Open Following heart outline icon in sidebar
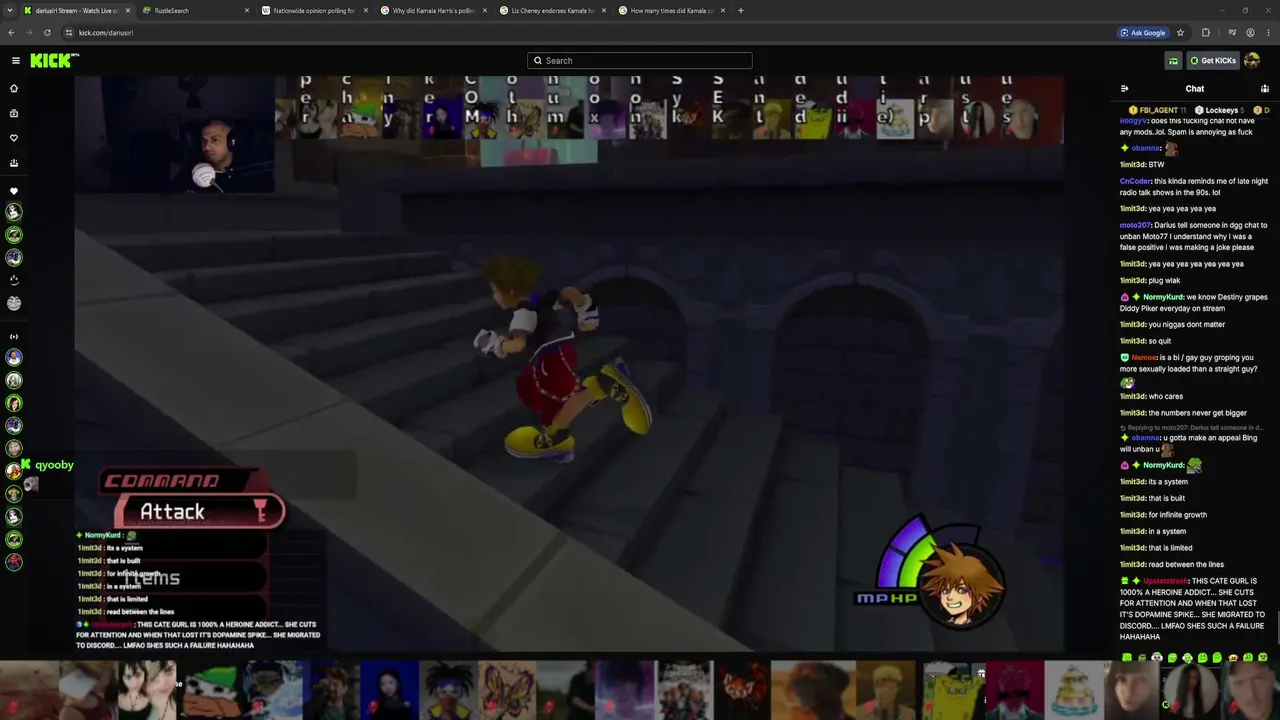1280x720 pixels. pyautogui.click(x=14, y=138)
